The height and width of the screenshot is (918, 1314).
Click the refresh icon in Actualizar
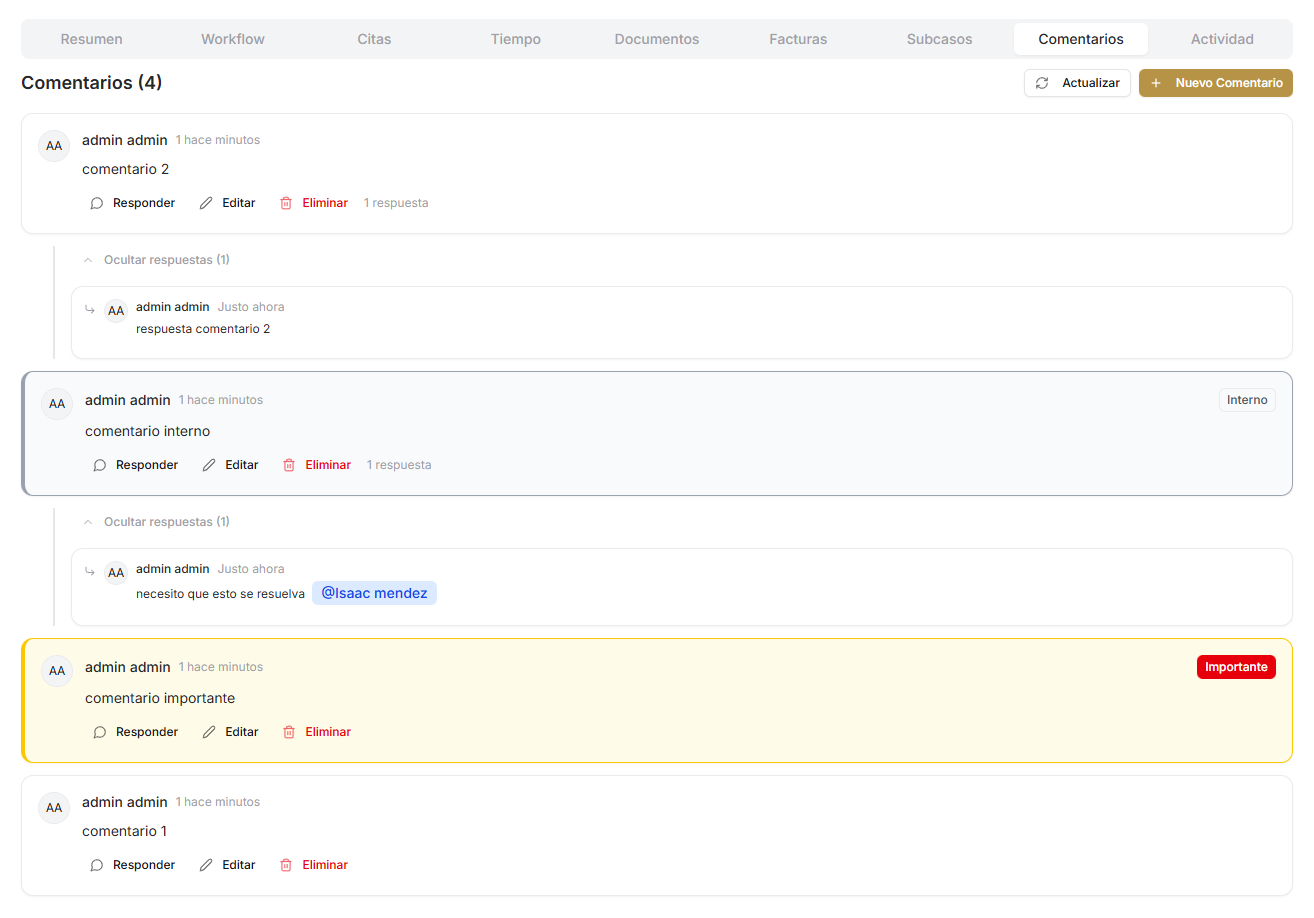pos(1042,83)
